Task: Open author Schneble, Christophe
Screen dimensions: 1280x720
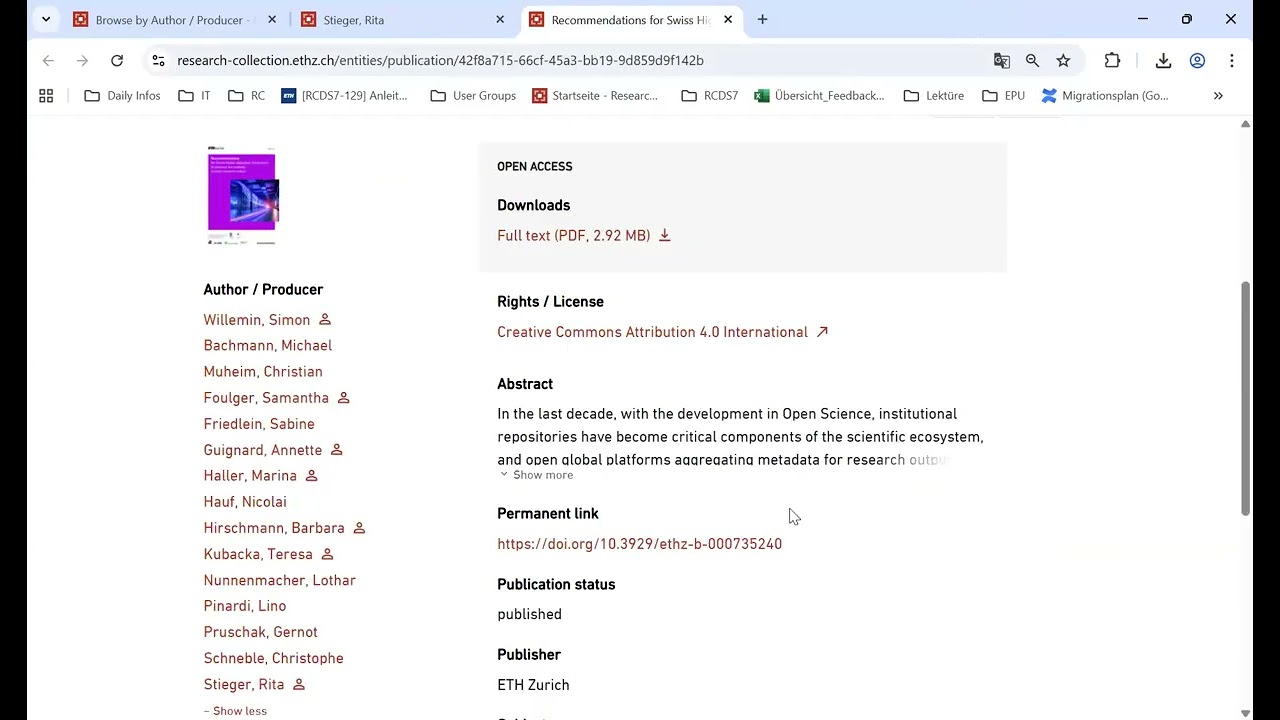Action: 274,658
